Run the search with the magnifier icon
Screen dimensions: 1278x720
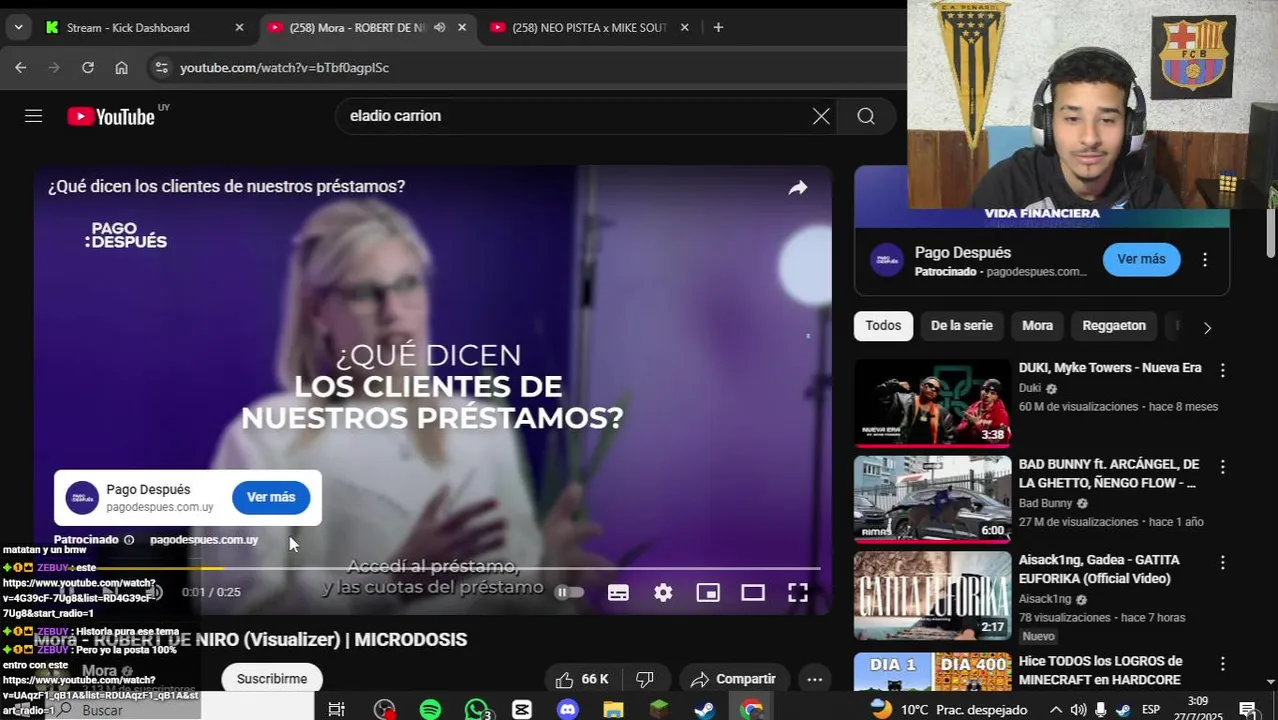click(866, 116)
